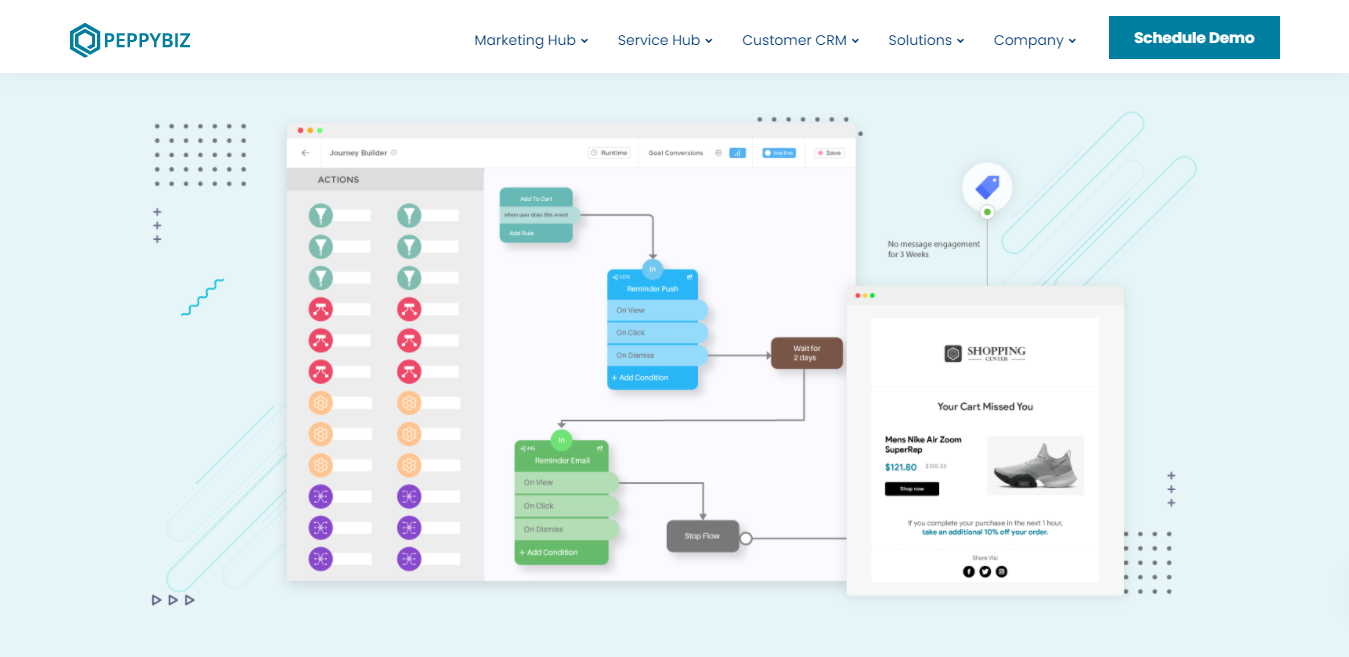Click the blue price tag icon
This screenshot has width=1349, height=657.
click(987, 186)
